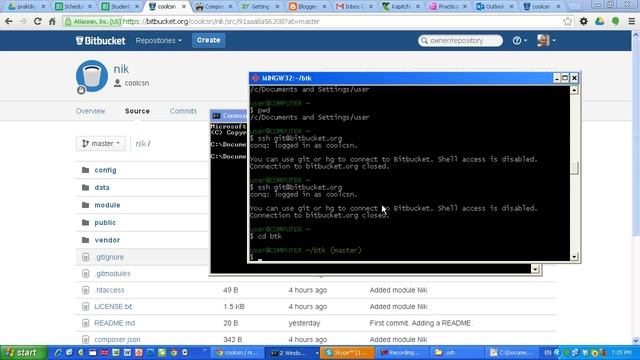Switch to the Source tab
Image resolution: width=640 pixels, height=360 pixels.
(x=137, y=111)
